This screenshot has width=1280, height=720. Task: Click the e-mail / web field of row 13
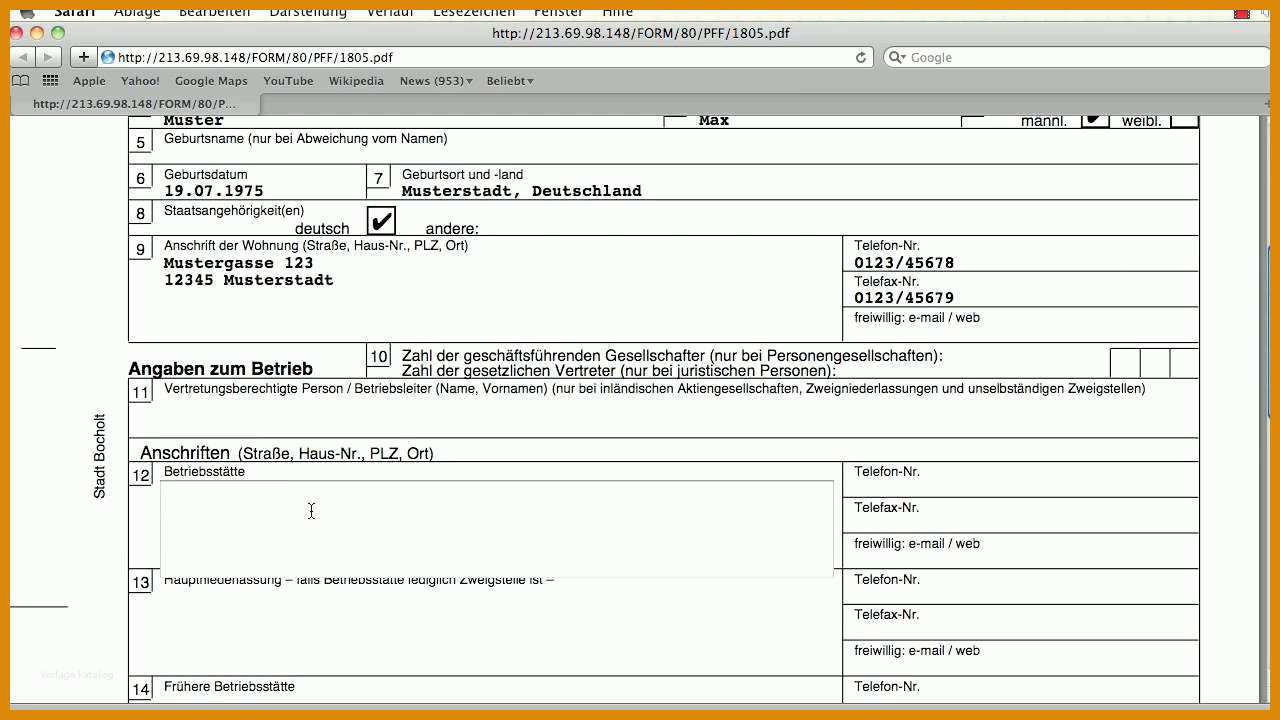coord(1020,658)
